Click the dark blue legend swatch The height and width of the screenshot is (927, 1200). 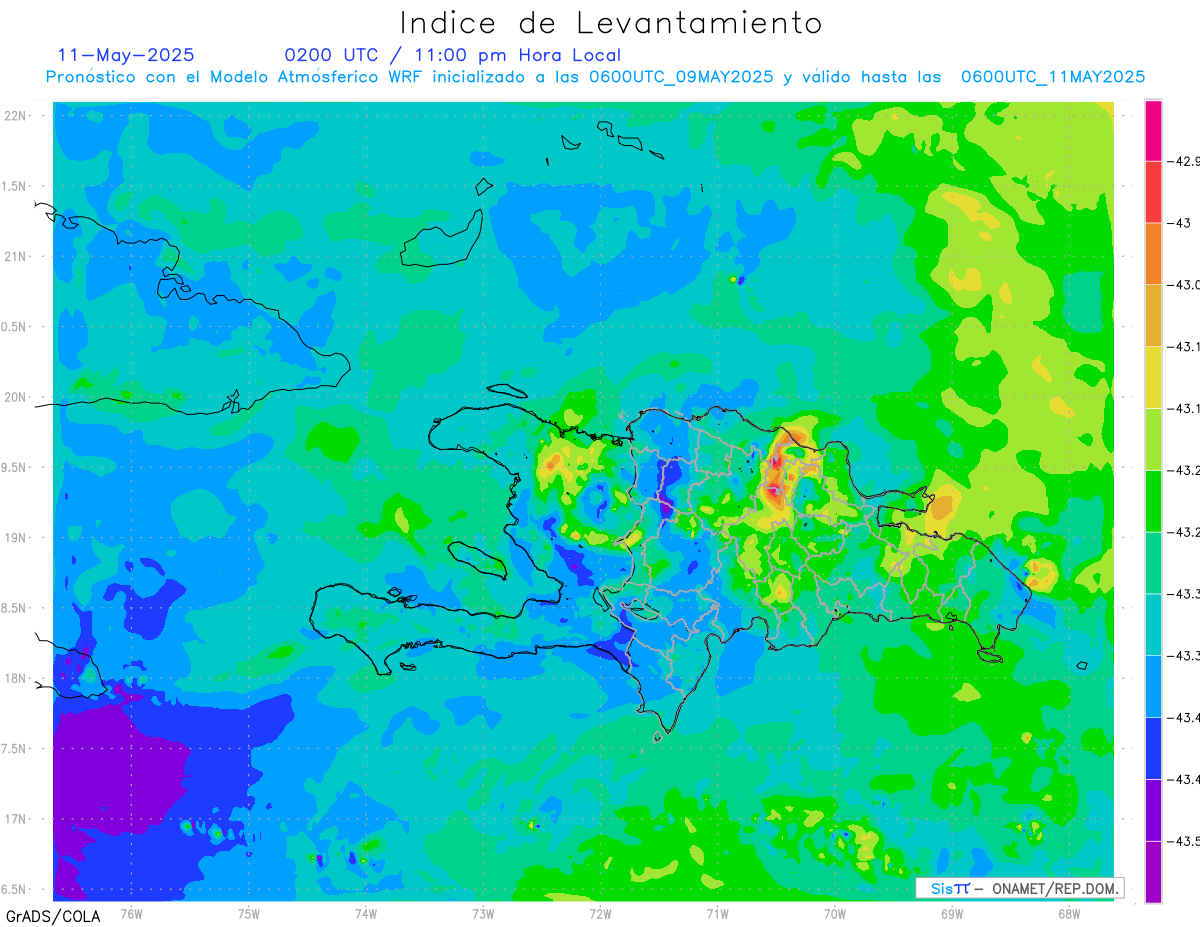[x=1153, y=748]
